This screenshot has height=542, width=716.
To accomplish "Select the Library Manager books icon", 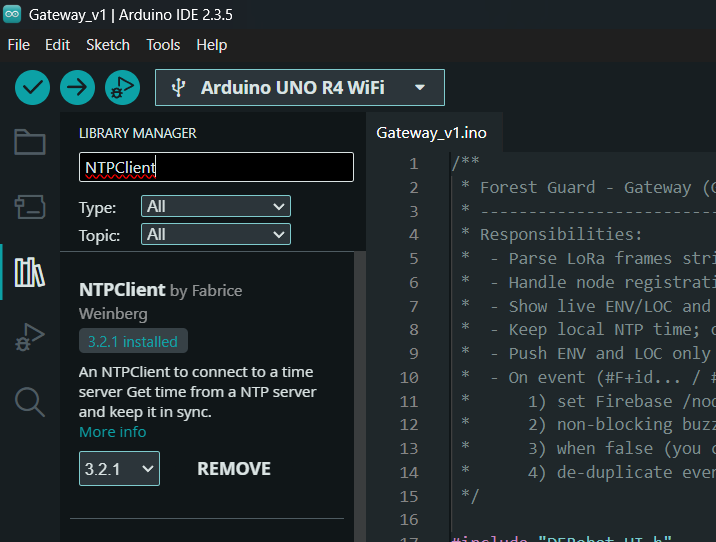I will pos(30,273).
